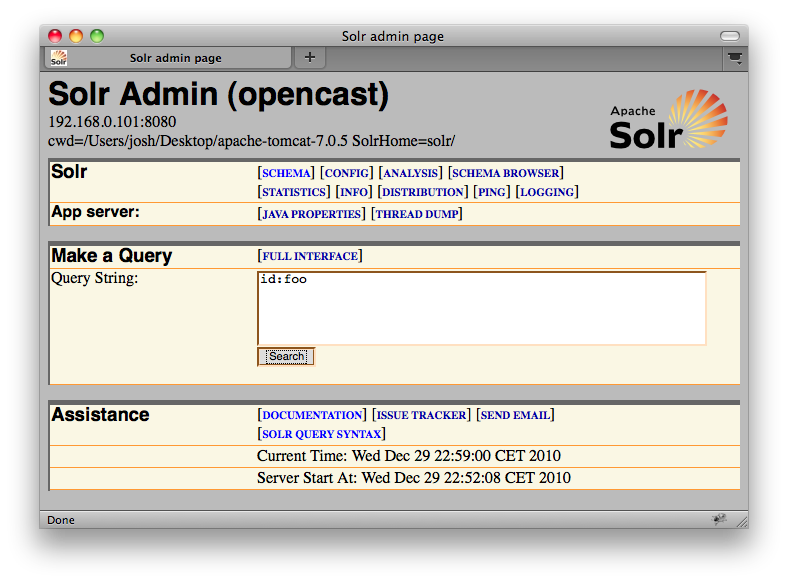
Task: Select the Solr admin page tab
Action: pos(168,58)
